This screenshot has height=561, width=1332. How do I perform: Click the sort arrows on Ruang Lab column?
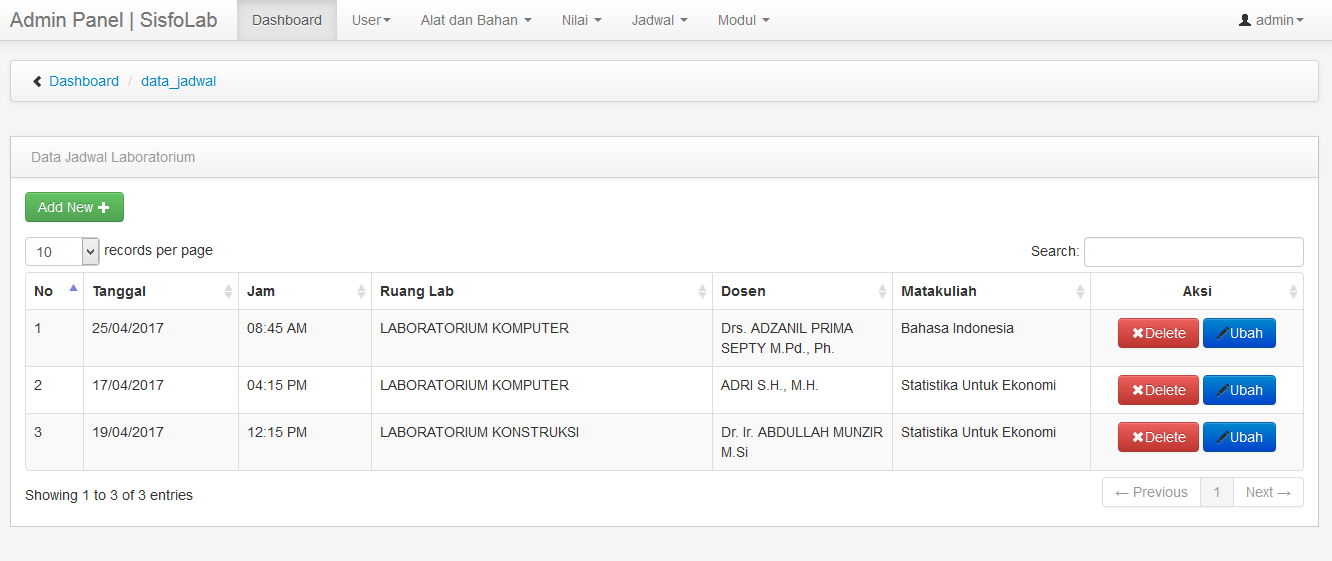[x=702, y=291]
